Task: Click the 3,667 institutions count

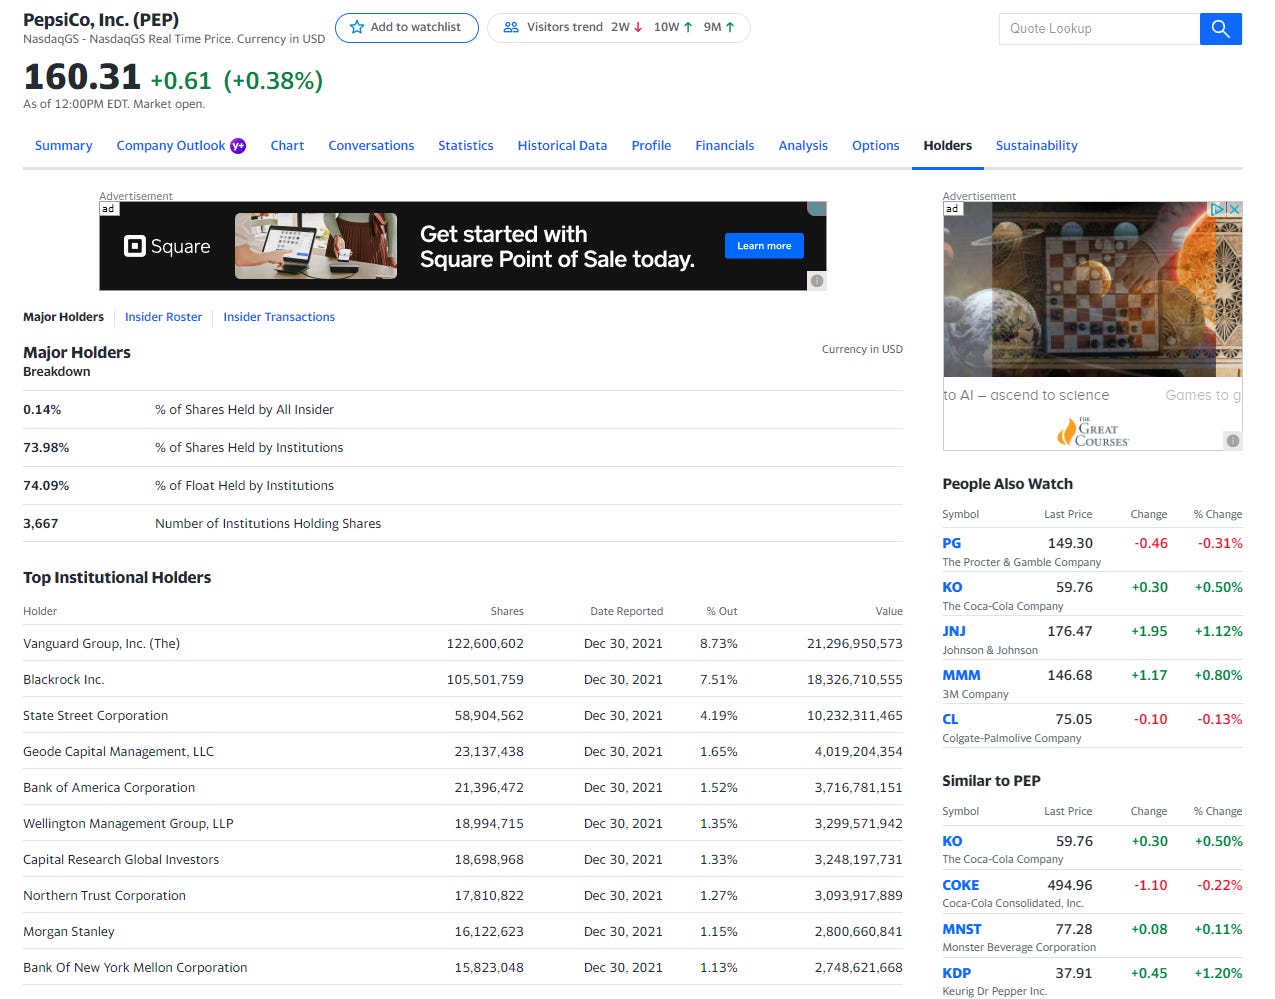Action: 40,524
